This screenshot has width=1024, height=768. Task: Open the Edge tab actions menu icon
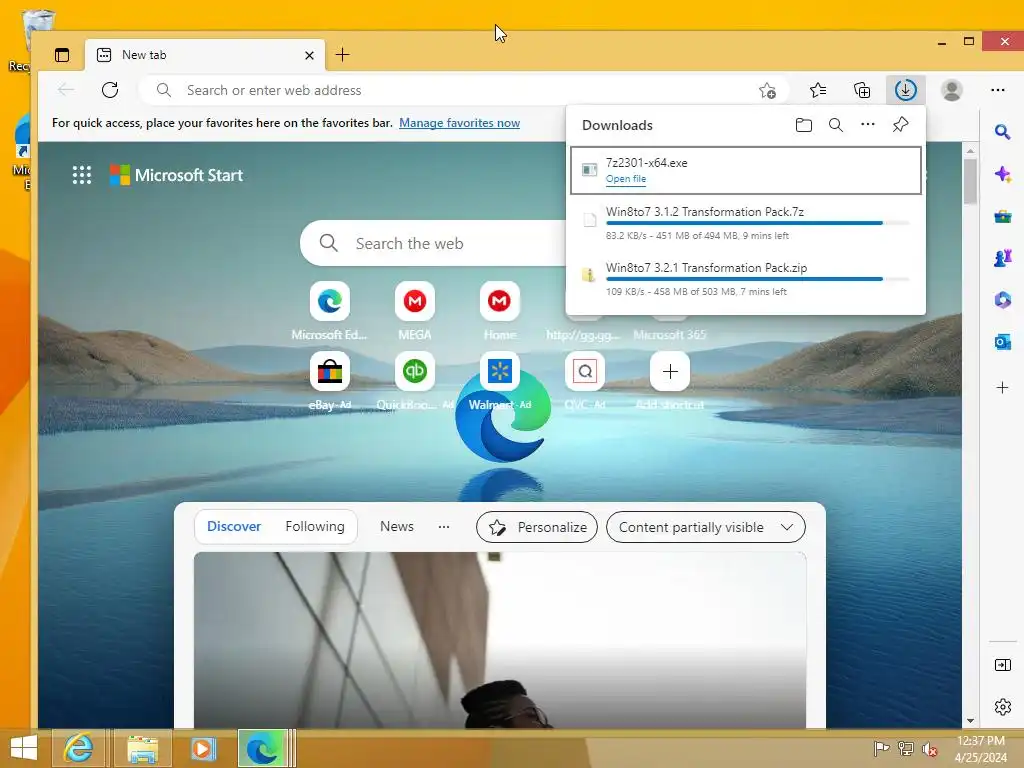pyautogui.click(x=62, y=55)
